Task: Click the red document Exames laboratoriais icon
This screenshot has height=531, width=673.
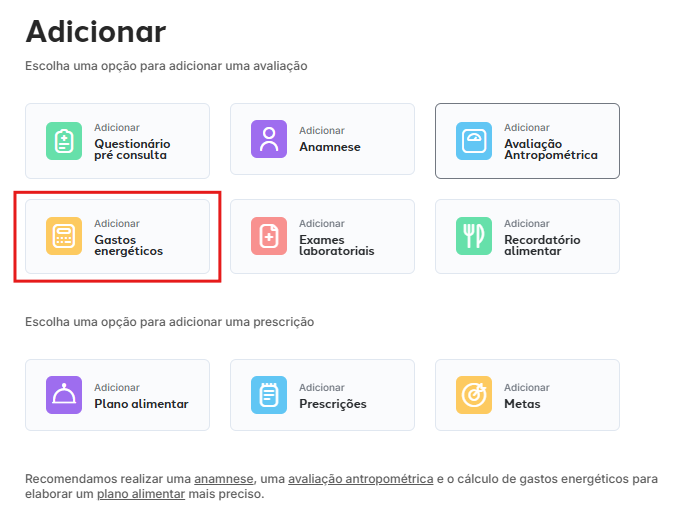Action: point(269,236)
